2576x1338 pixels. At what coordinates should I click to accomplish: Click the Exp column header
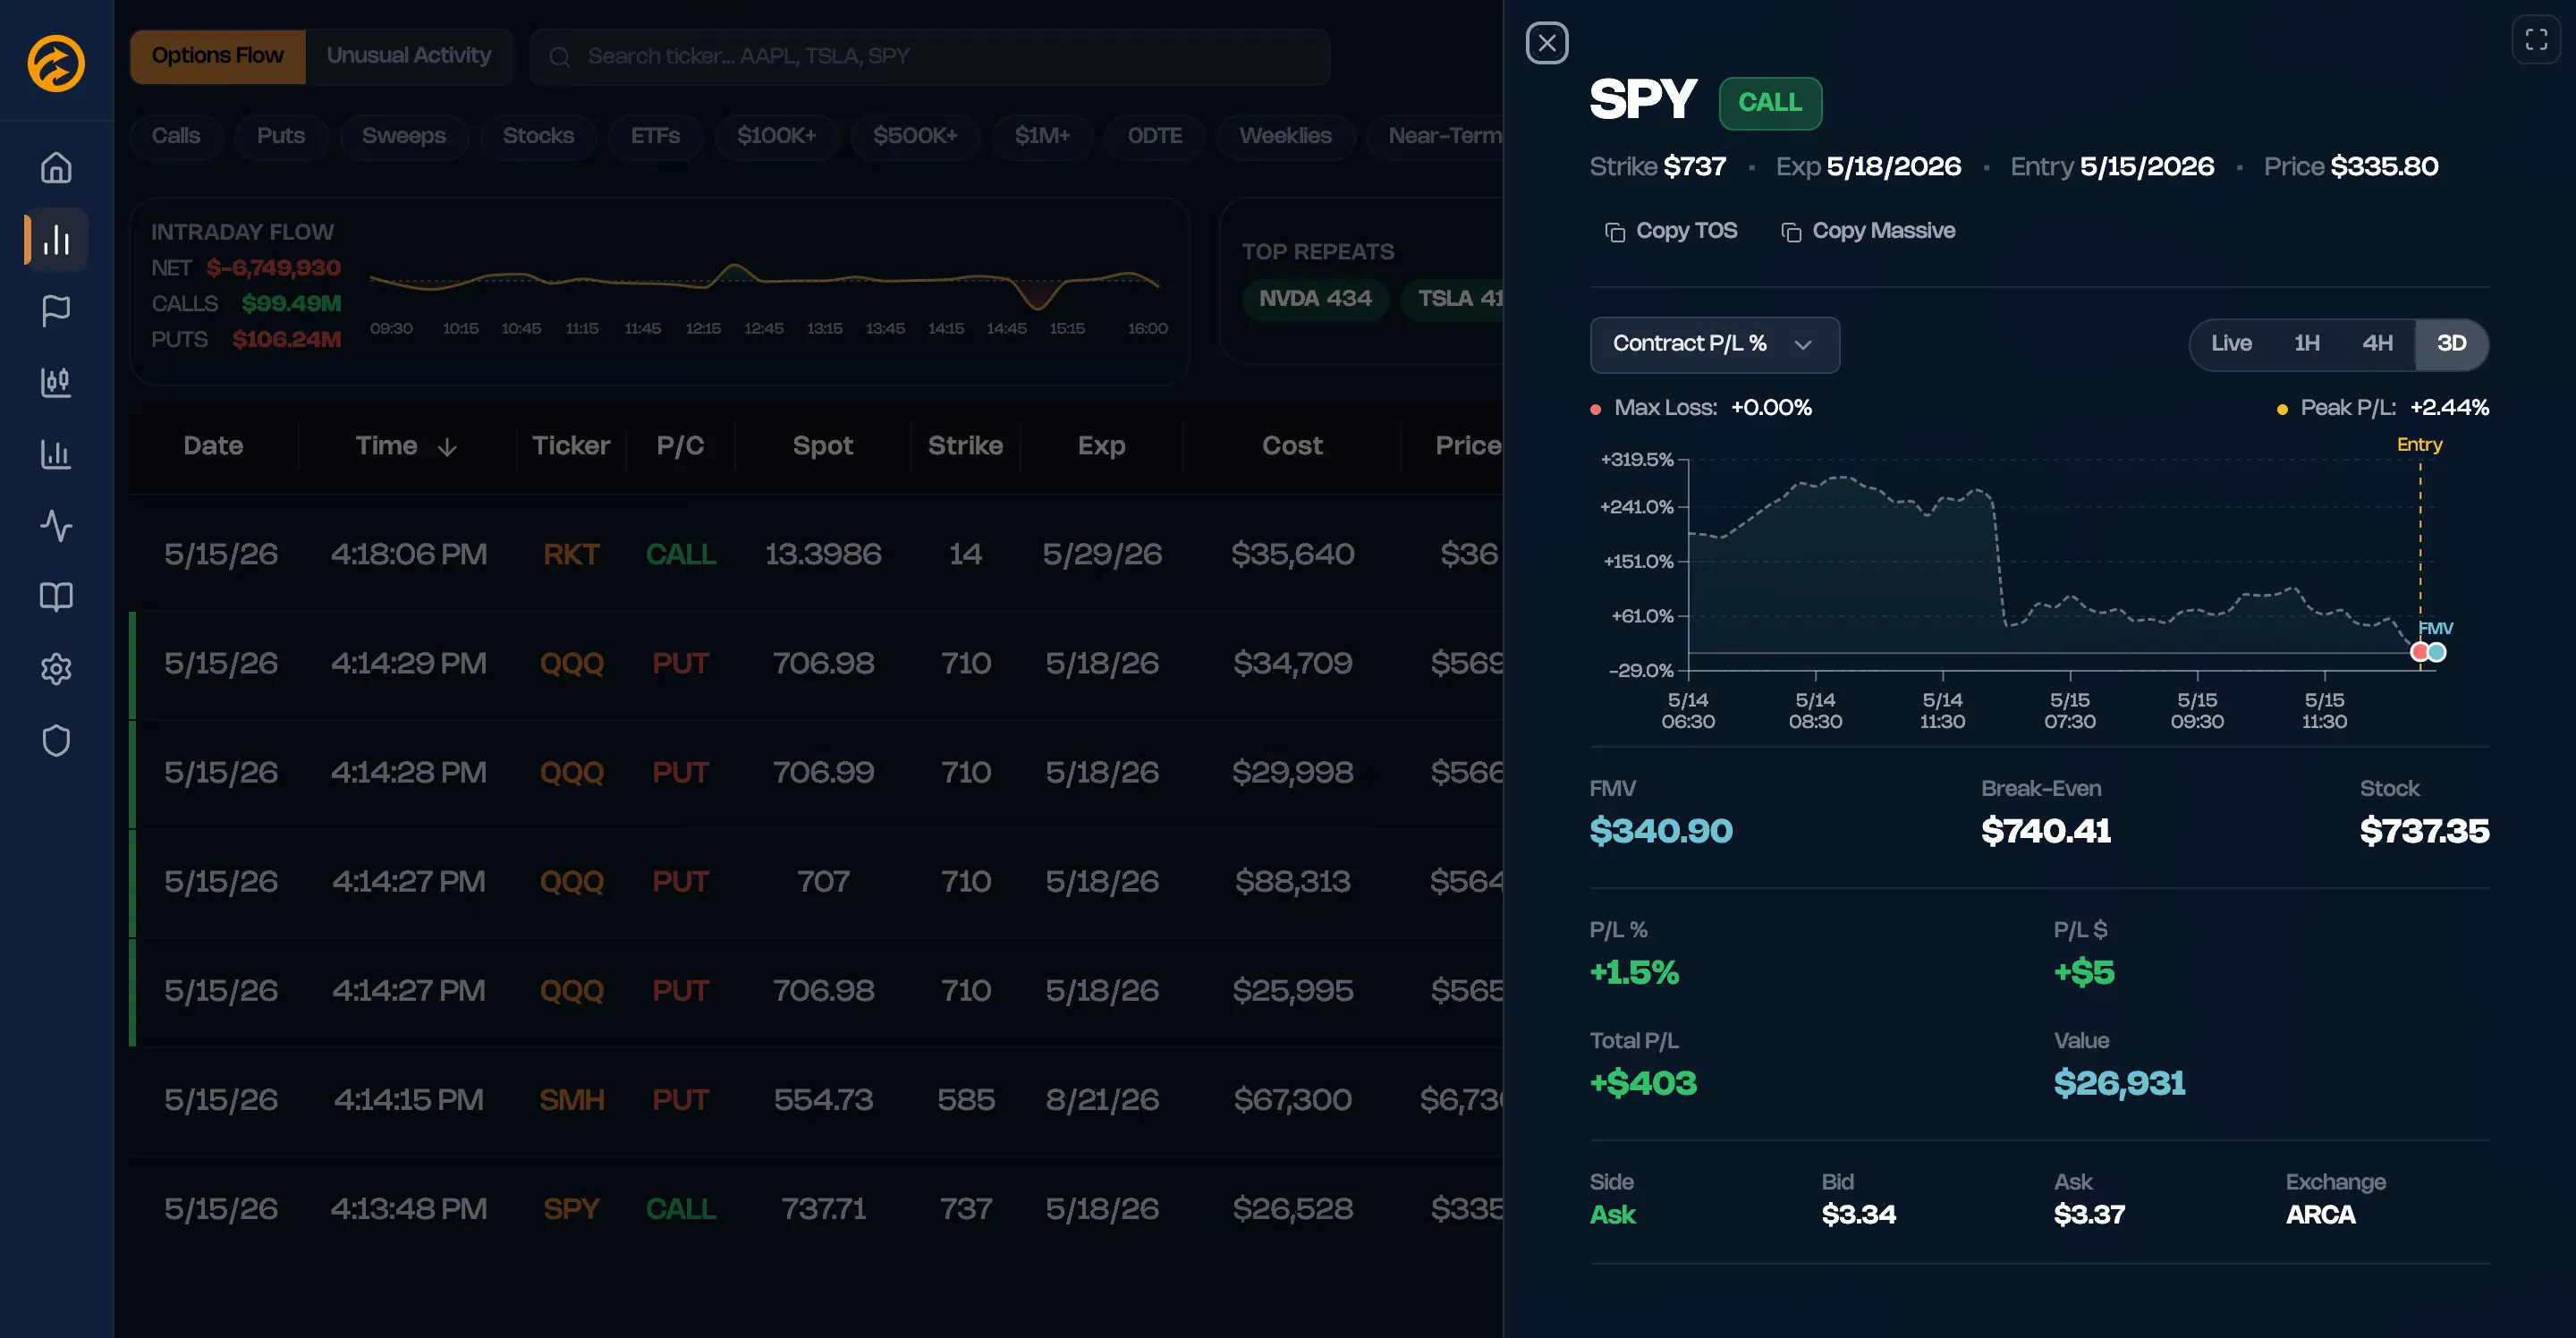pos(1101,446)
